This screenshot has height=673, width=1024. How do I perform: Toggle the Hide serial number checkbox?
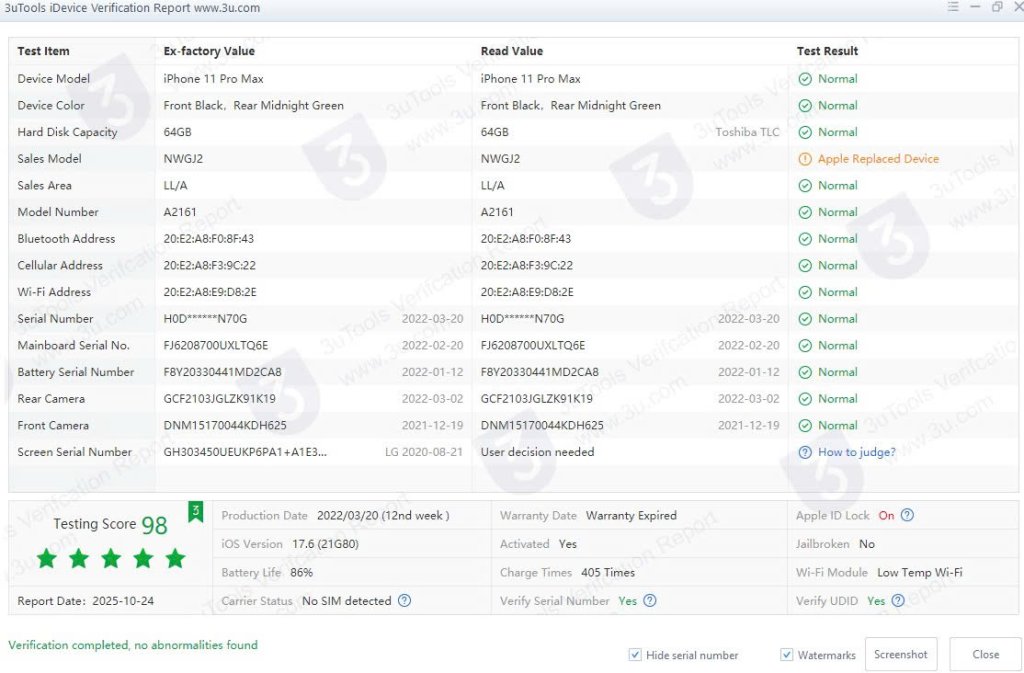(635, 655)
